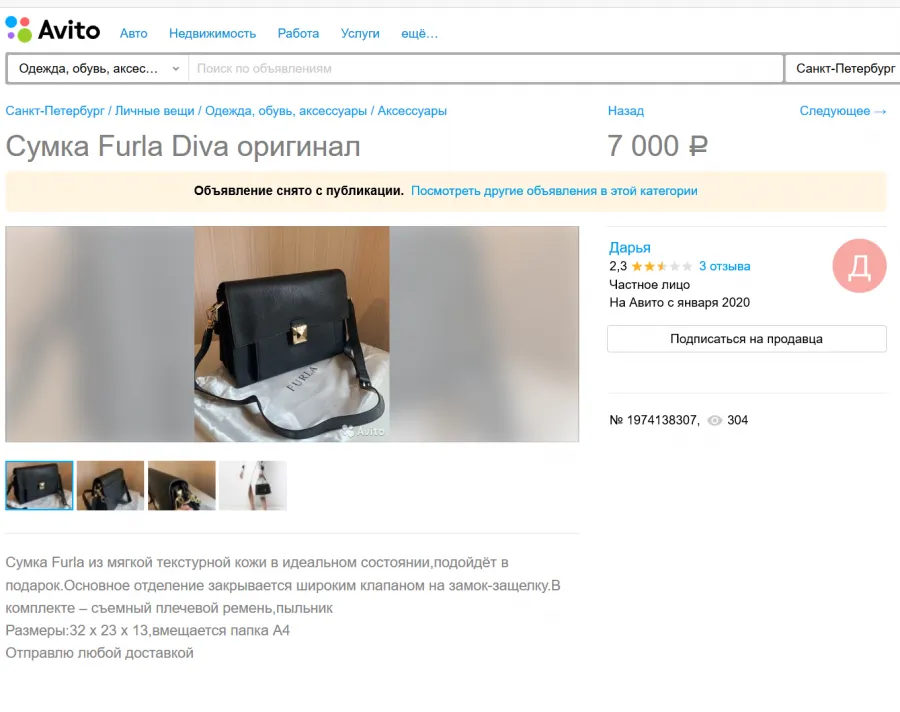
Task: Click inside the Поиск по объявлениям search field
Action: coord(486,69)
